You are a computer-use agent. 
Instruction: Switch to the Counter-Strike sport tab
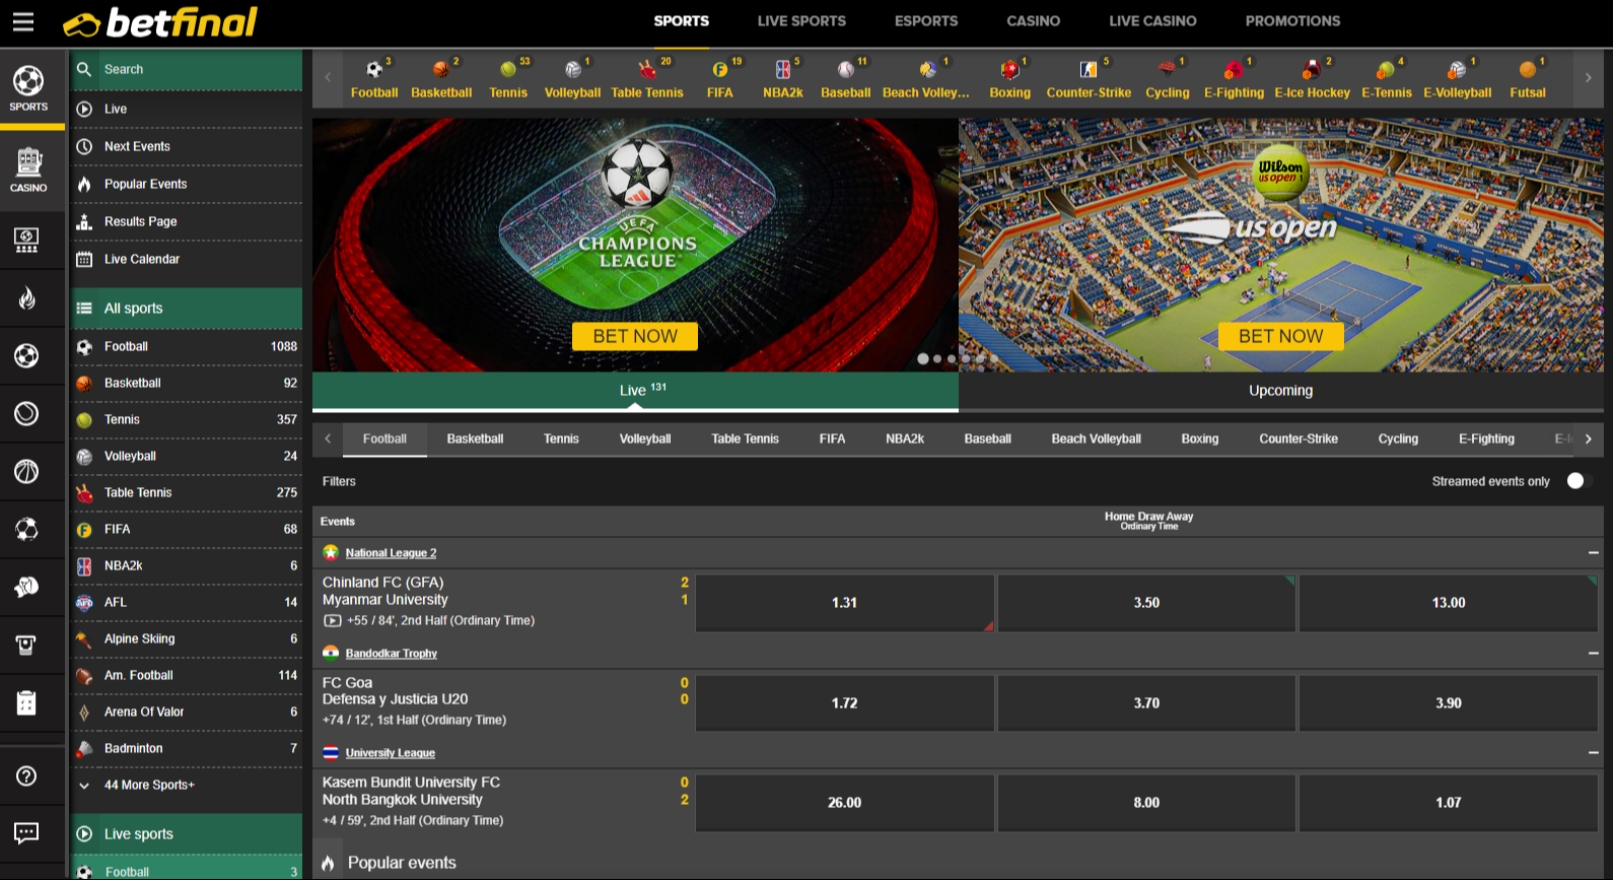pos(1298,439)
